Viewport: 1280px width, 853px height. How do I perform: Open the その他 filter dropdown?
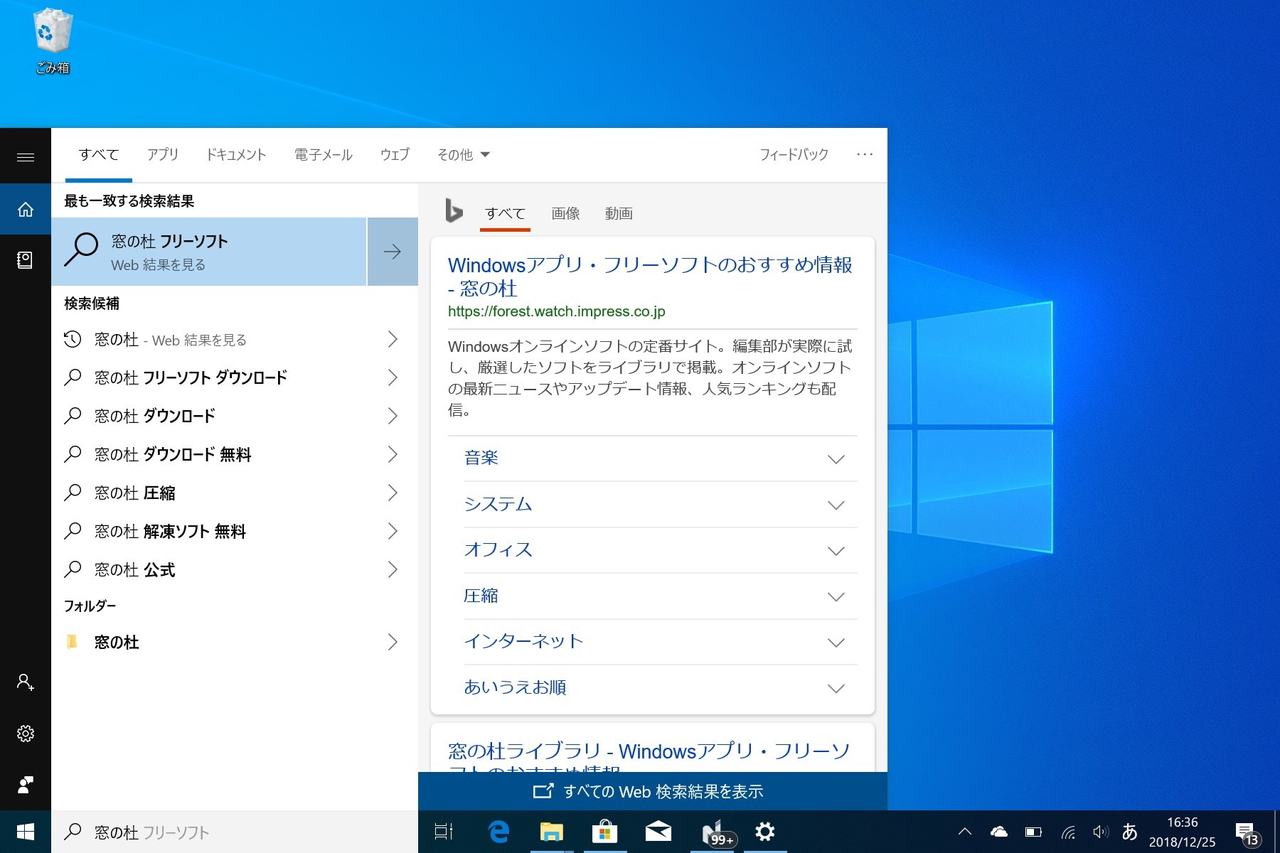462,154
